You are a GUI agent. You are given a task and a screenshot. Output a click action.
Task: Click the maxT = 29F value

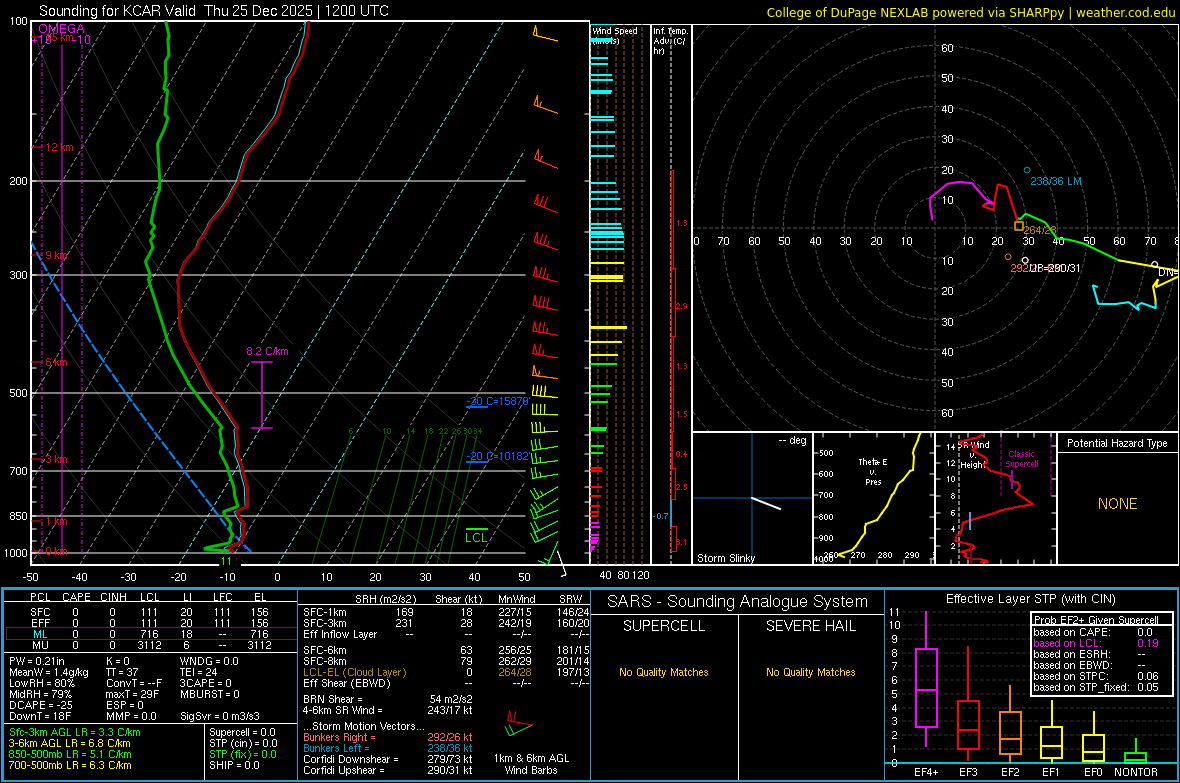(132, 694)
